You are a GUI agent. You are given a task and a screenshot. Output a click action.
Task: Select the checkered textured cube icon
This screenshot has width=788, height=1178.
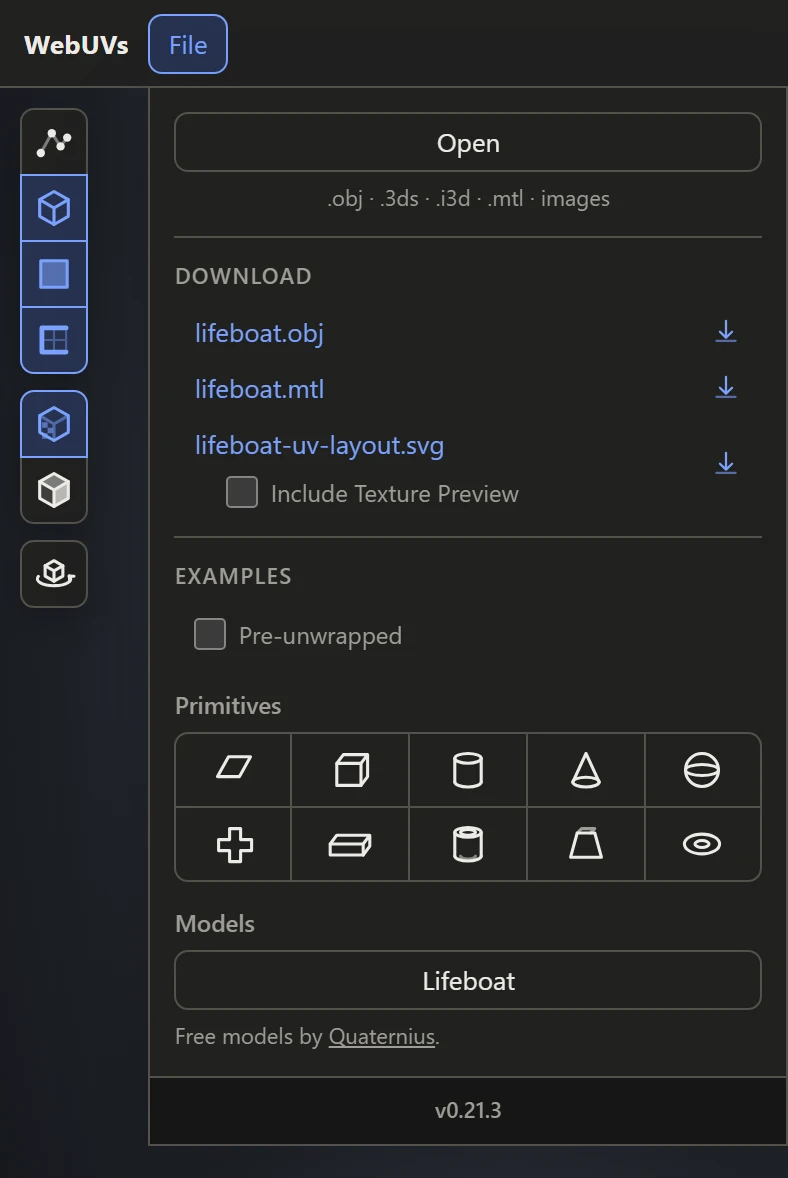point(54,424)
